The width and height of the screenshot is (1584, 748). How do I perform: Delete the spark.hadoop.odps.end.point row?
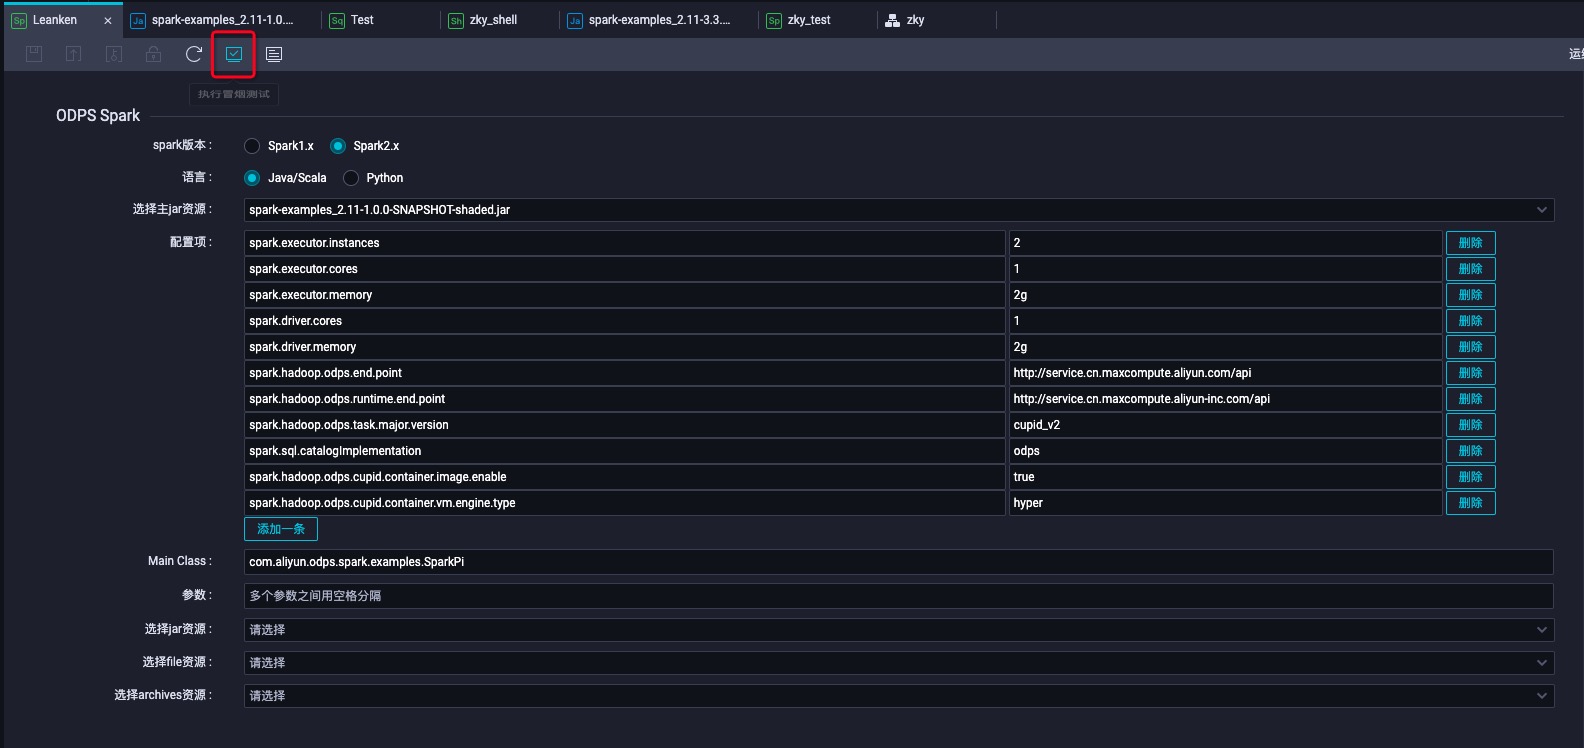1470,373
